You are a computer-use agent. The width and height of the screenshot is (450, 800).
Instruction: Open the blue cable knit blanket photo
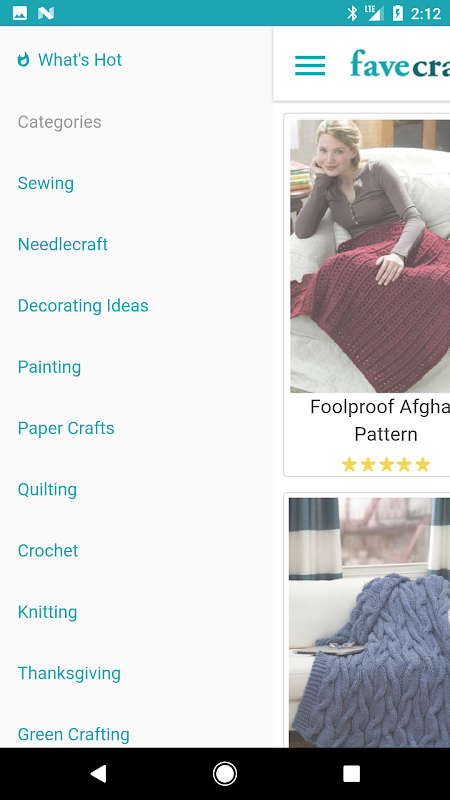tap(369, 622)
